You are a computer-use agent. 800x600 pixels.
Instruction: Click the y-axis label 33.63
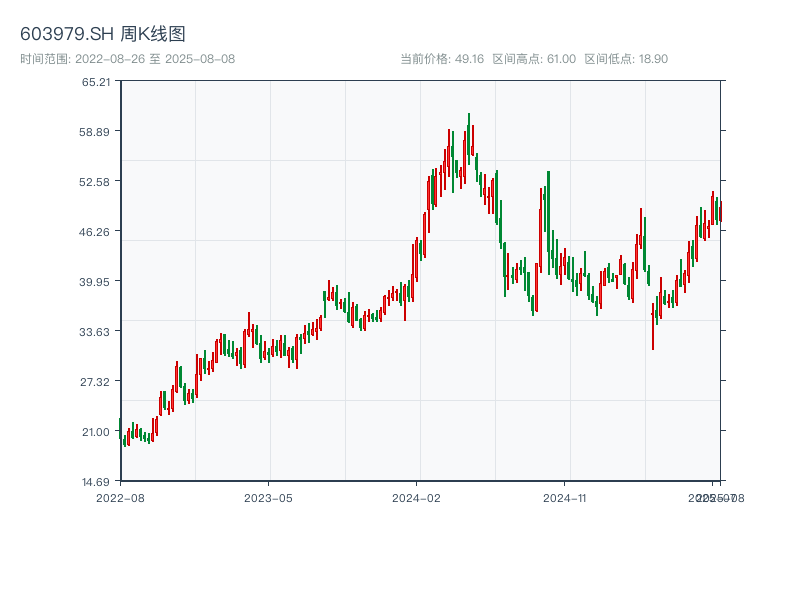[94, 332]
